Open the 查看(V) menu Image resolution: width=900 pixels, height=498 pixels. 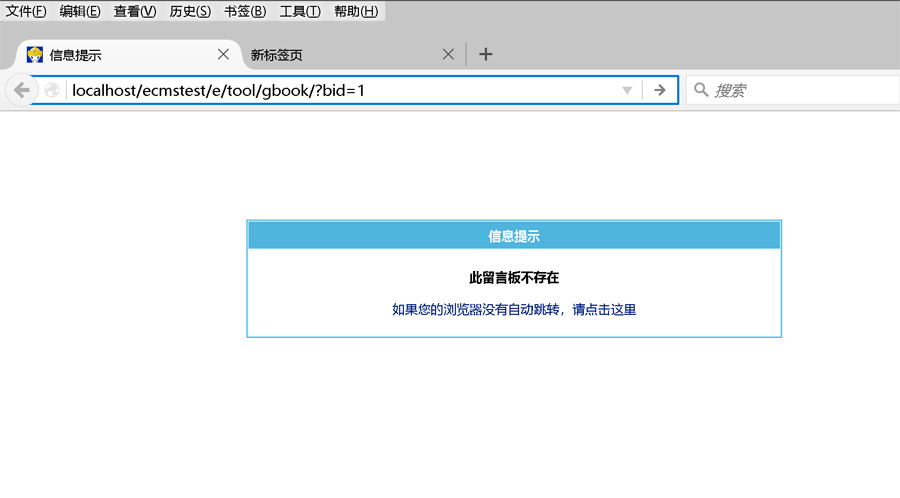(135, 11)
